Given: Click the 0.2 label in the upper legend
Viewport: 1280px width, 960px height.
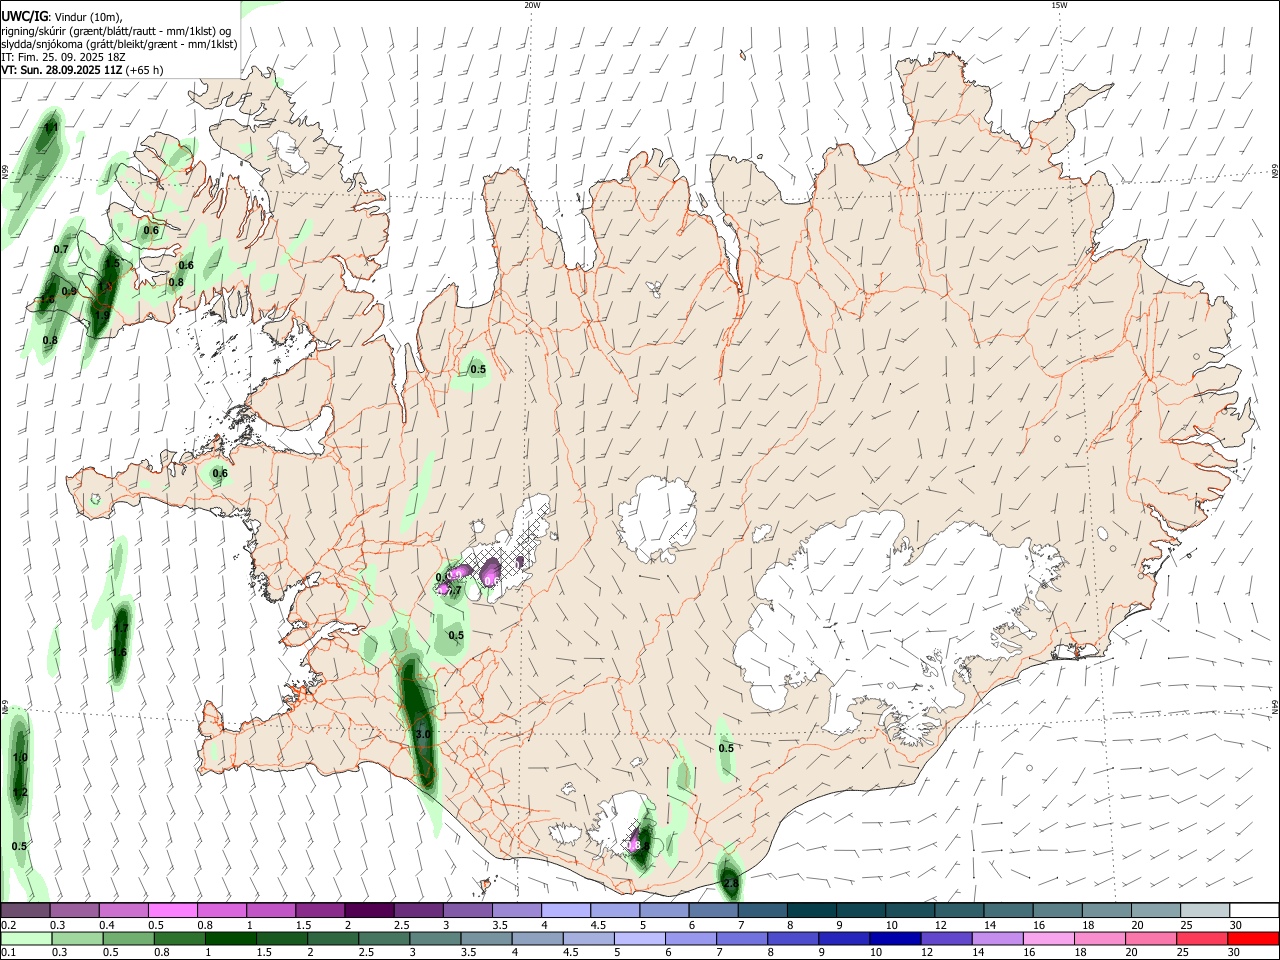Looking at the screenshot, I should (8, 925).
